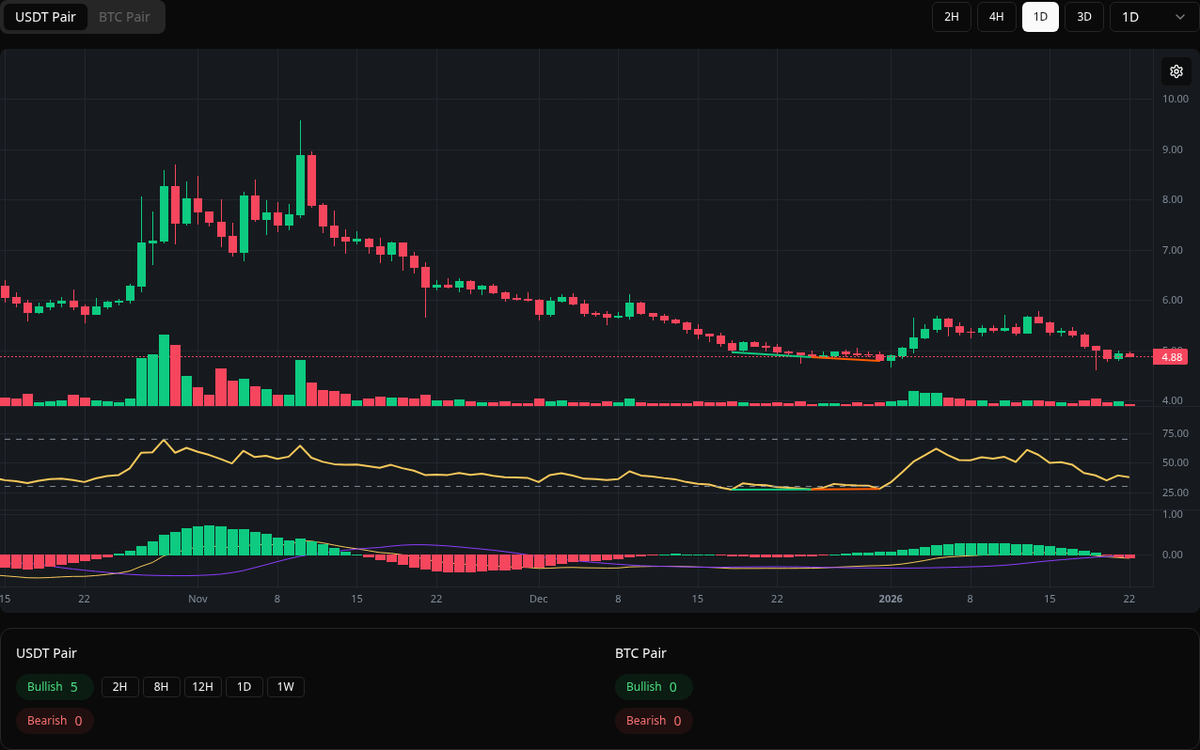Image resolution: width=1200 pixels, height=750 pixels.
Task: Select the 1D chip in the bottom panel
Action: 244,687
